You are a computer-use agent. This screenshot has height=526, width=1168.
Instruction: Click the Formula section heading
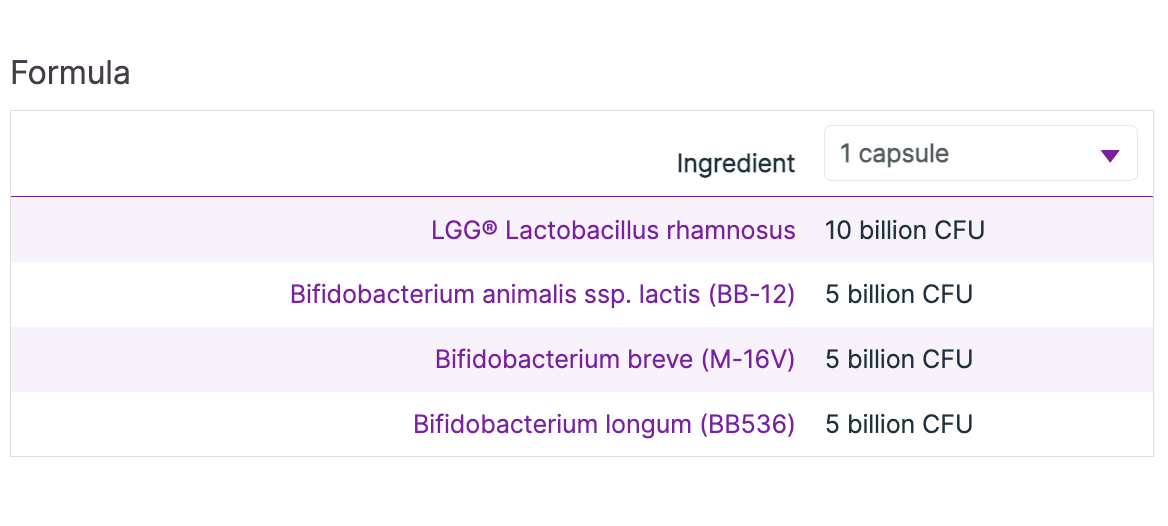70,73
